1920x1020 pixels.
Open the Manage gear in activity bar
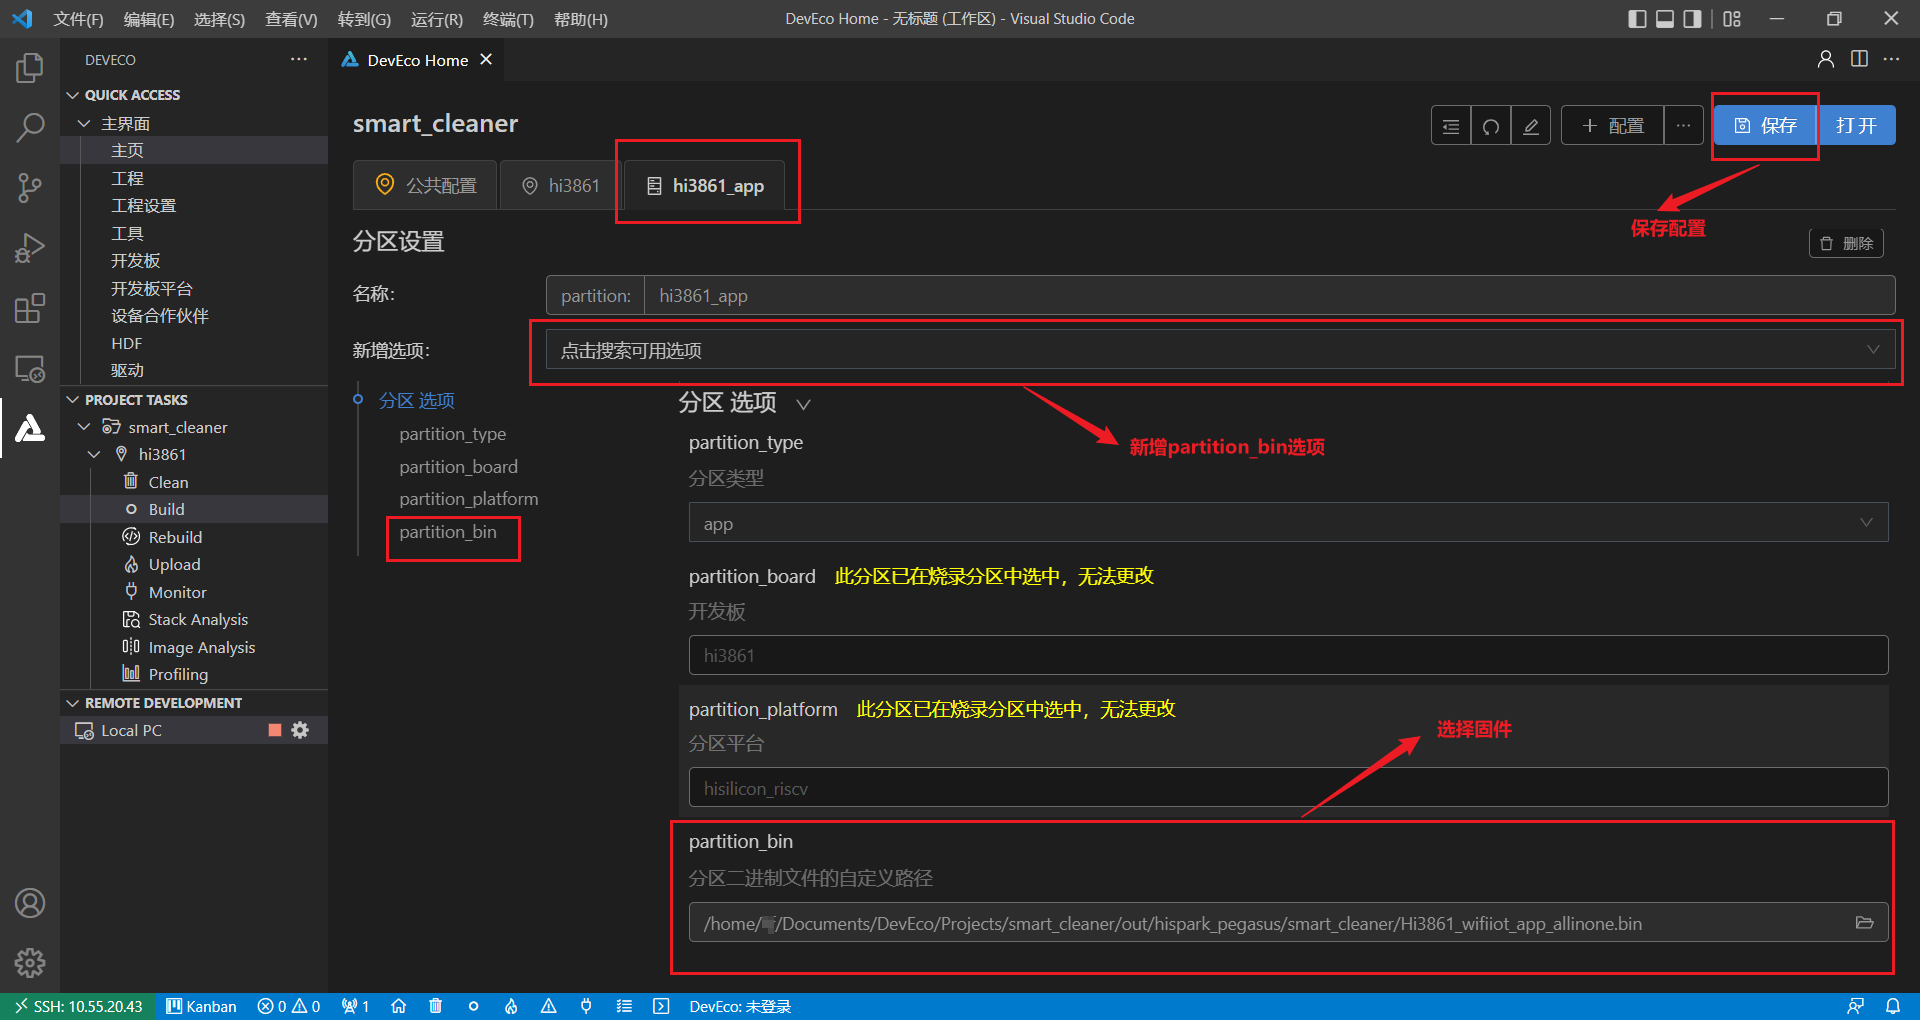[x=30, y=963]
